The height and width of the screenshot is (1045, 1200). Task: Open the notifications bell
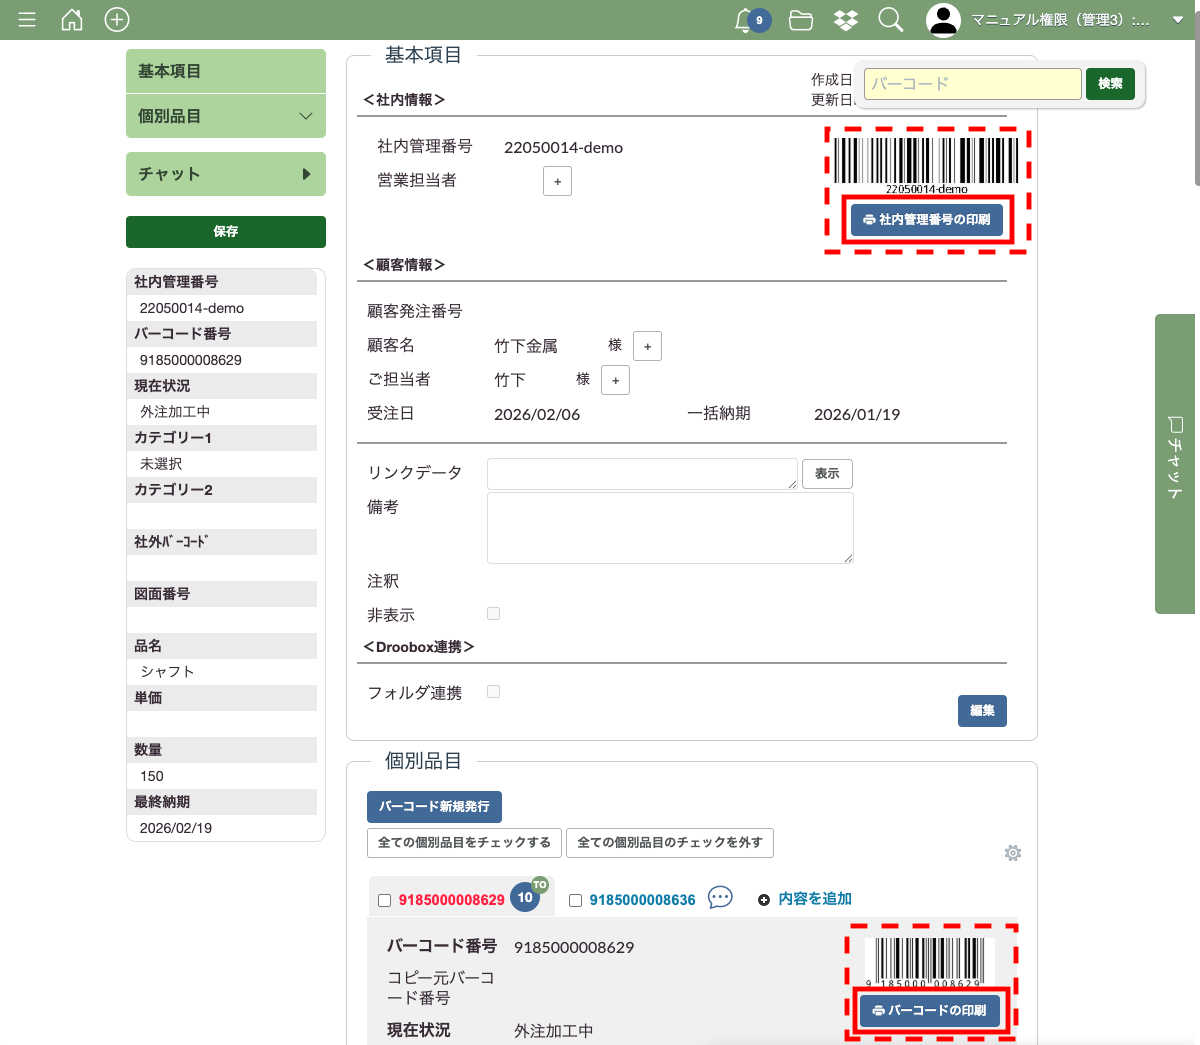(745, 20)
